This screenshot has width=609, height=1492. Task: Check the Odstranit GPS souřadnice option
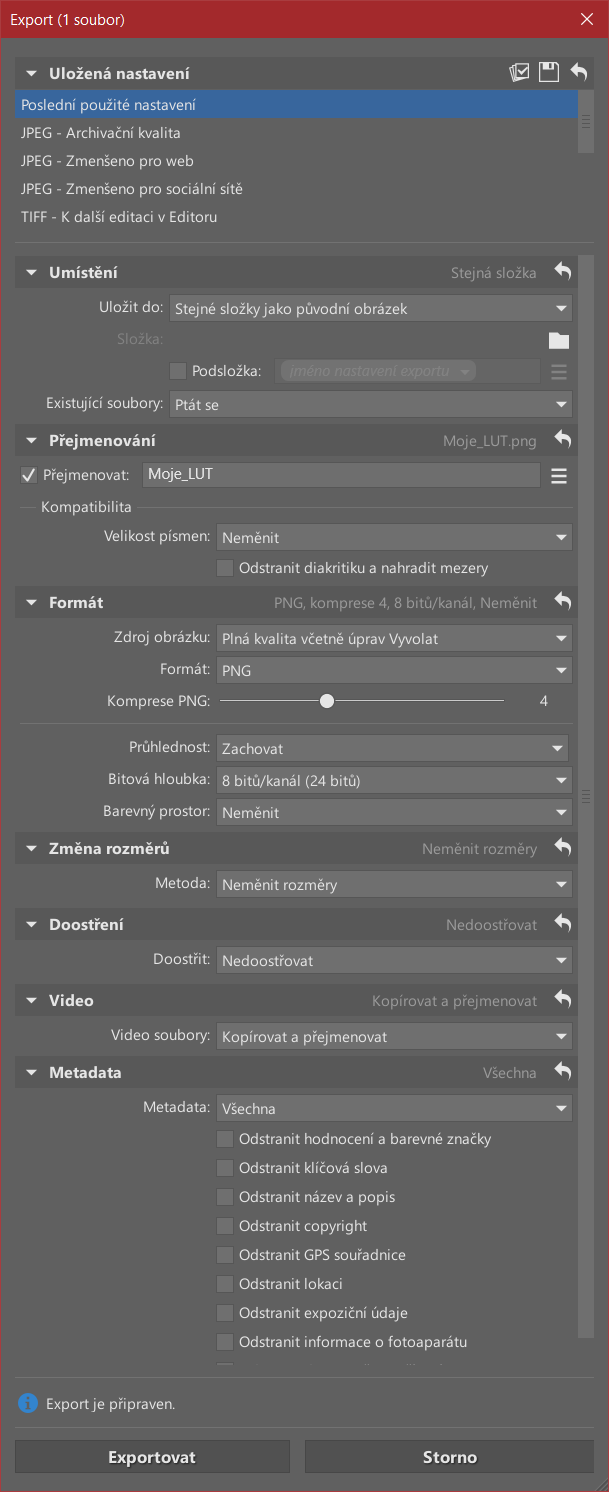pos(225,1254)
